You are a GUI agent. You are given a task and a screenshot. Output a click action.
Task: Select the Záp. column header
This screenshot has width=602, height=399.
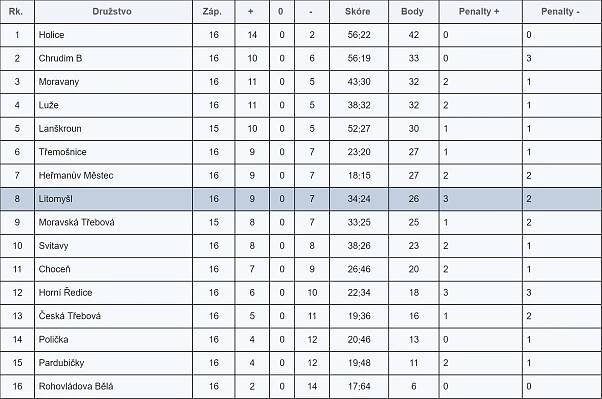[x=213, y=12]
